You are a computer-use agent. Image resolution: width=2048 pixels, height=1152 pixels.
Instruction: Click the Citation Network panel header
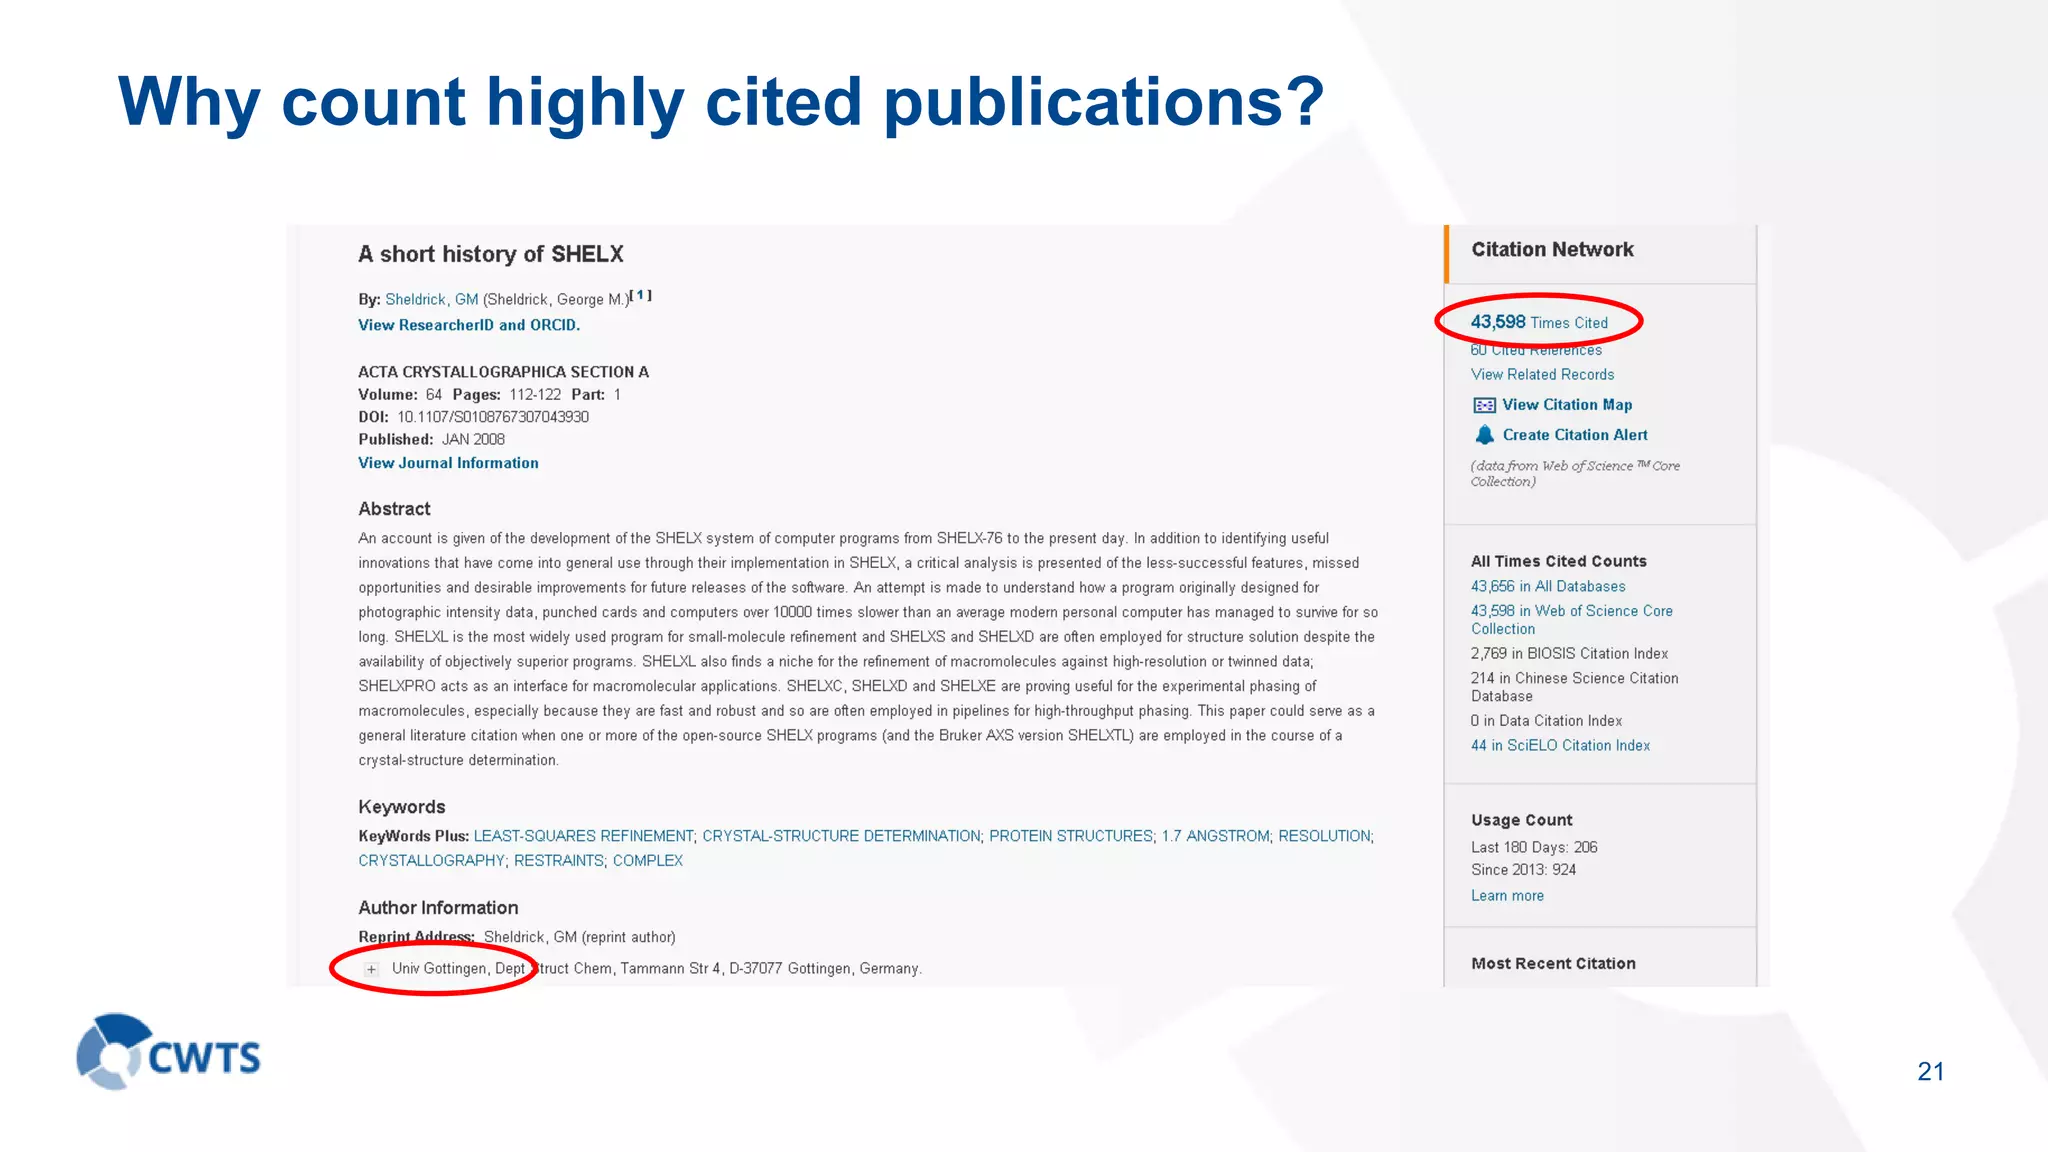tap(1552, 250)
